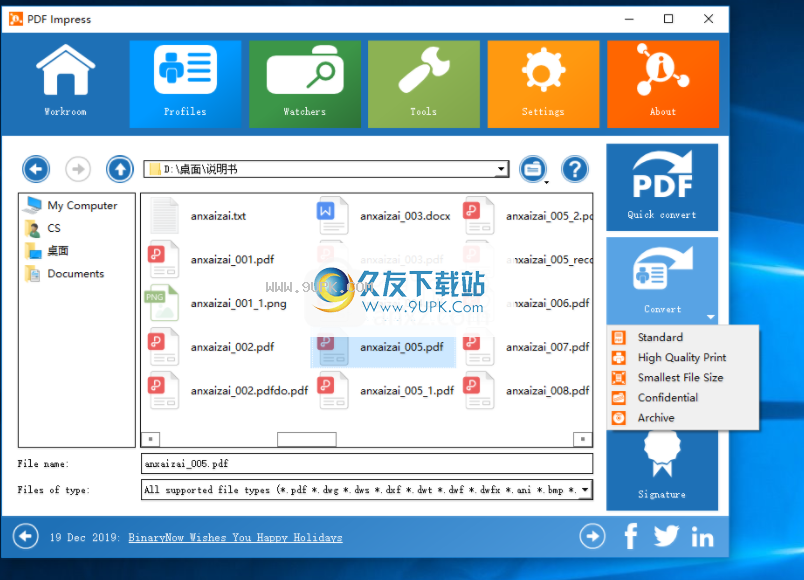The width and height of the screenshot is (804, 580).
Task: Go up one folder level
Action: click(x=120, y=169)
